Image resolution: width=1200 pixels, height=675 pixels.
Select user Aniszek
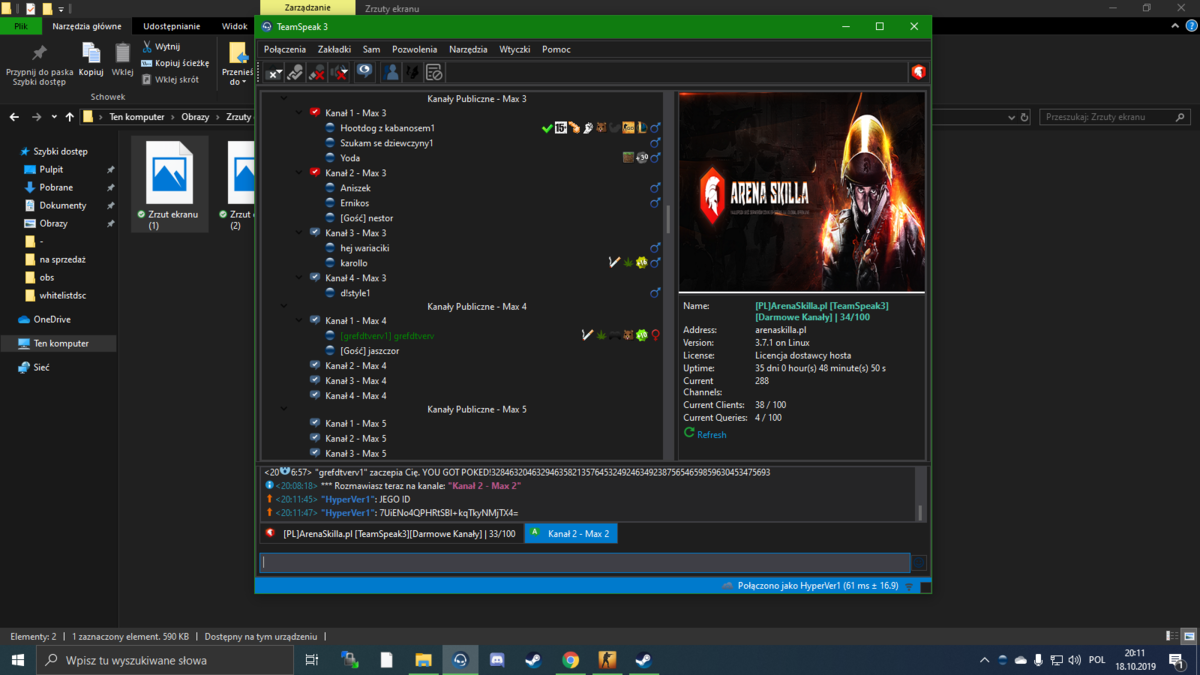(355, 188)
